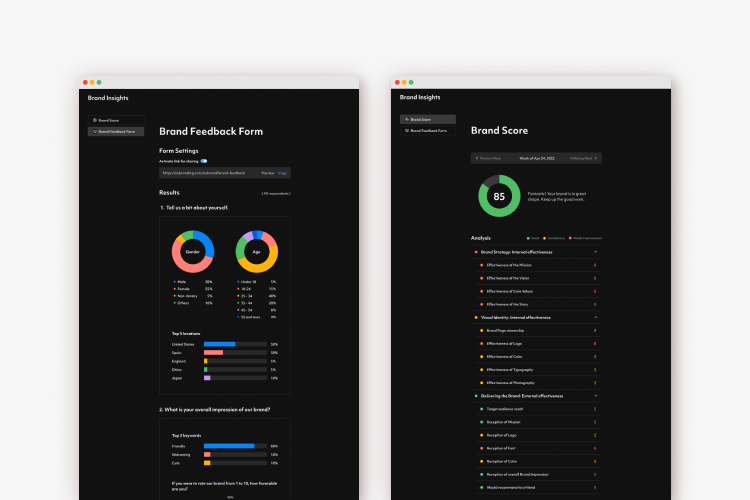Select Brand Score in the right window sidebar

coord(428,119)
